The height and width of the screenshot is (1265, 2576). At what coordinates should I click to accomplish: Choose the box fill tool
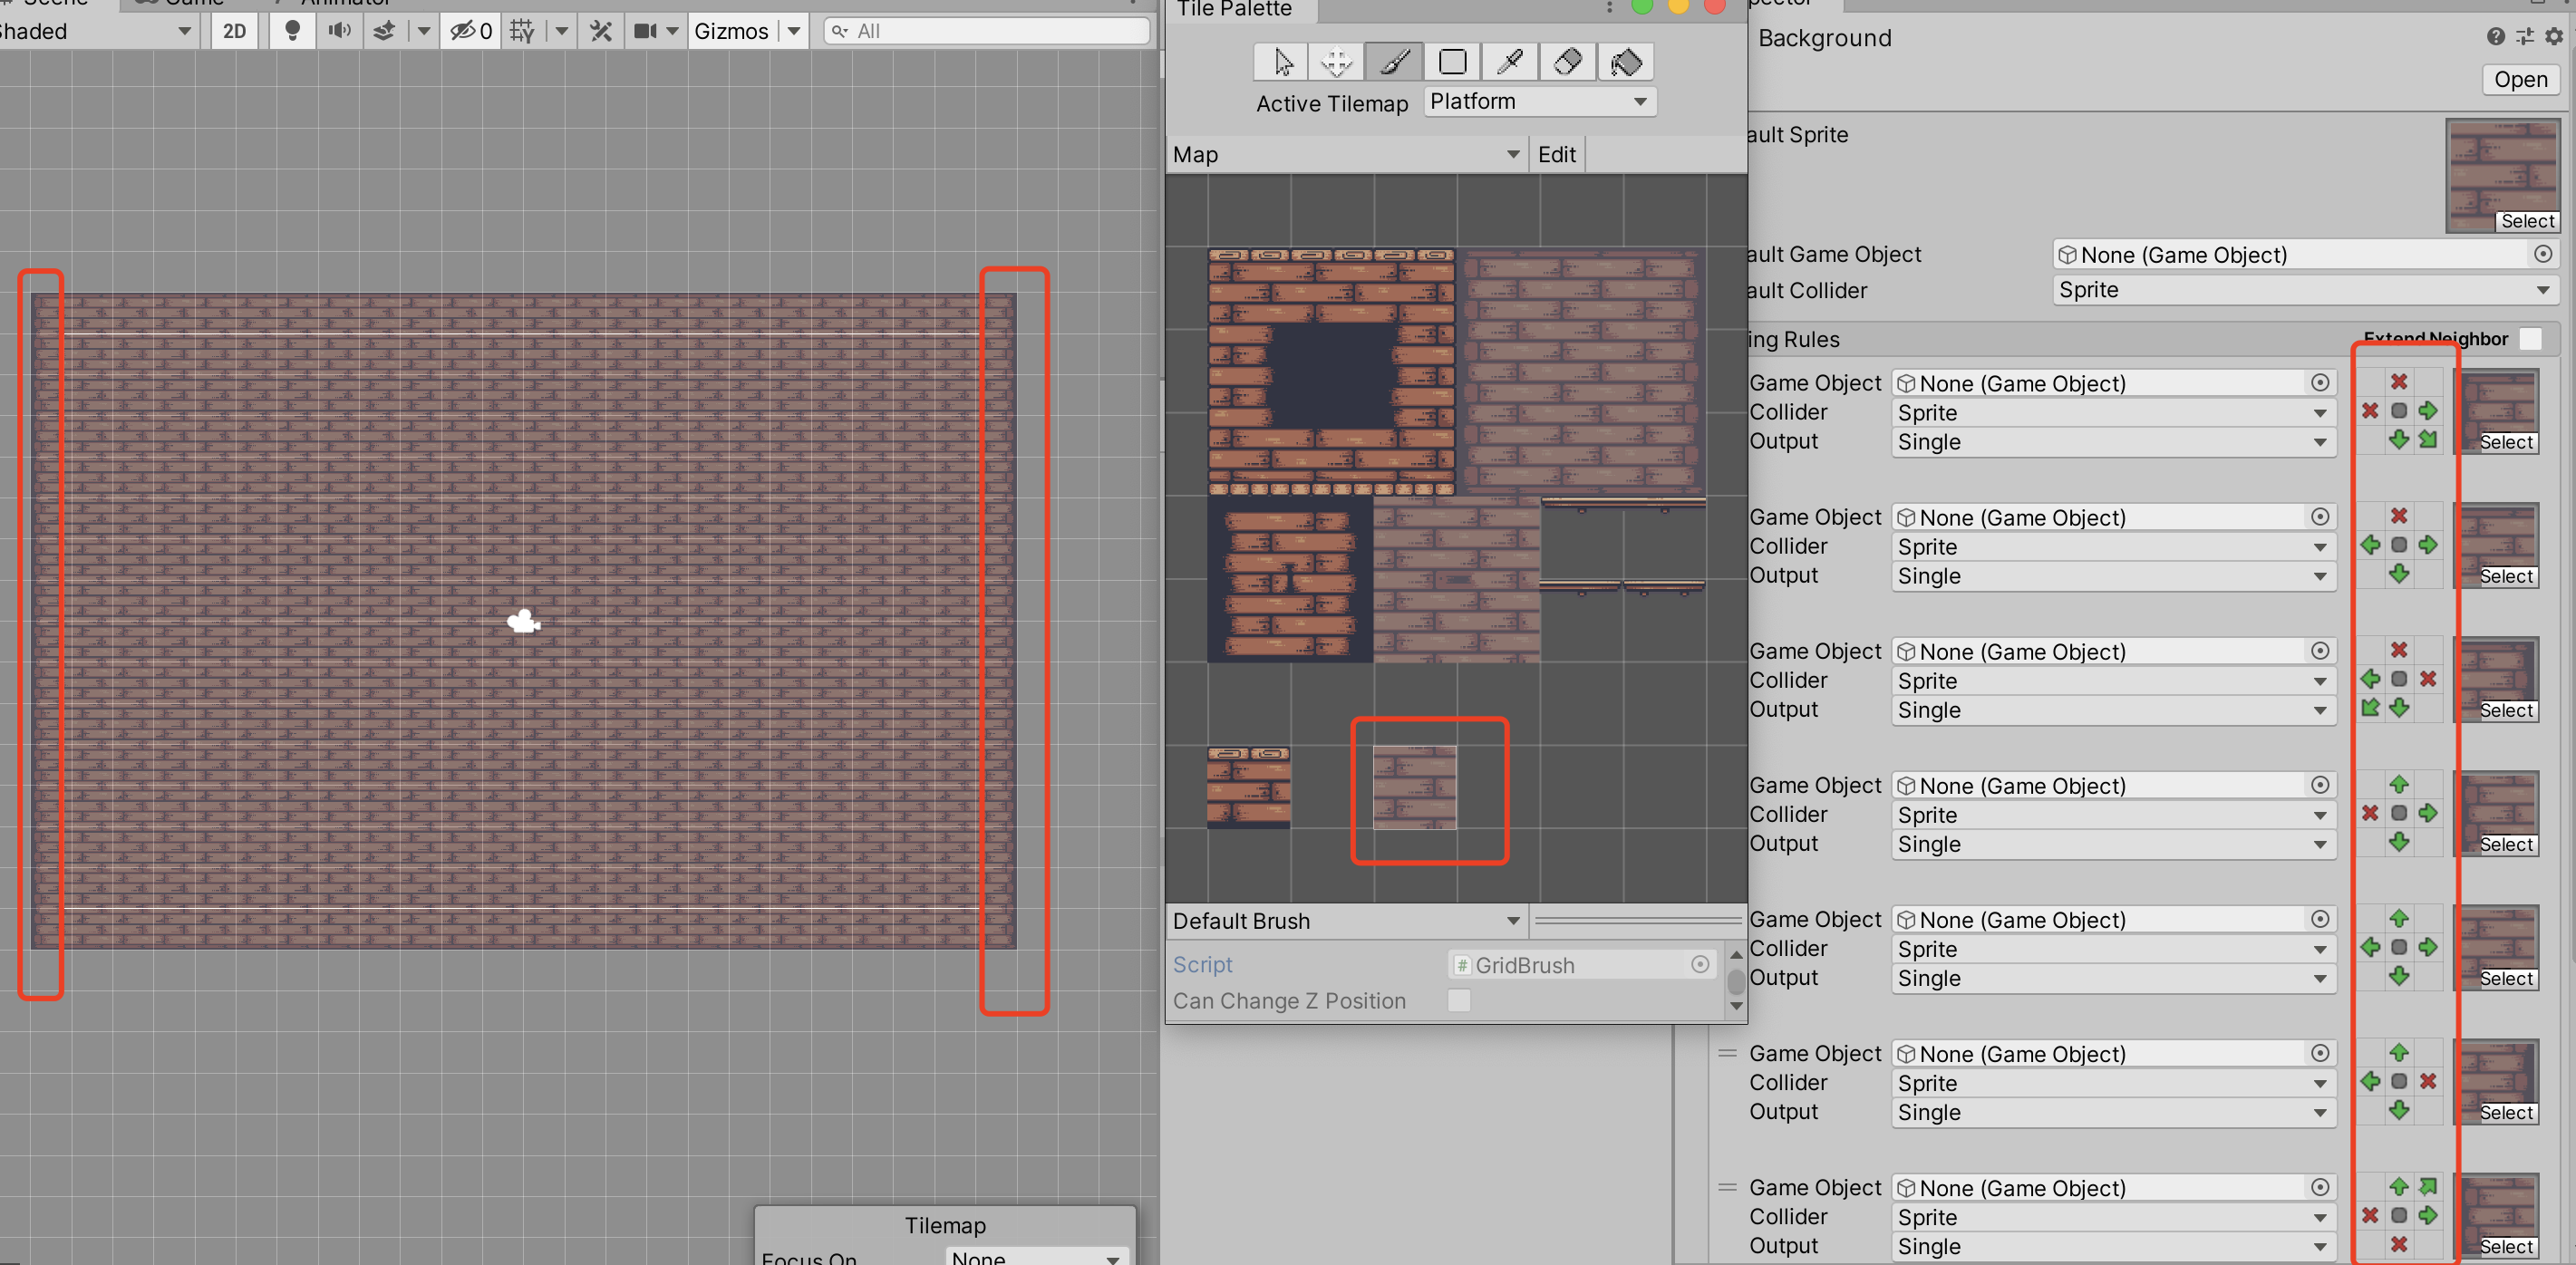click(1452, 62)
